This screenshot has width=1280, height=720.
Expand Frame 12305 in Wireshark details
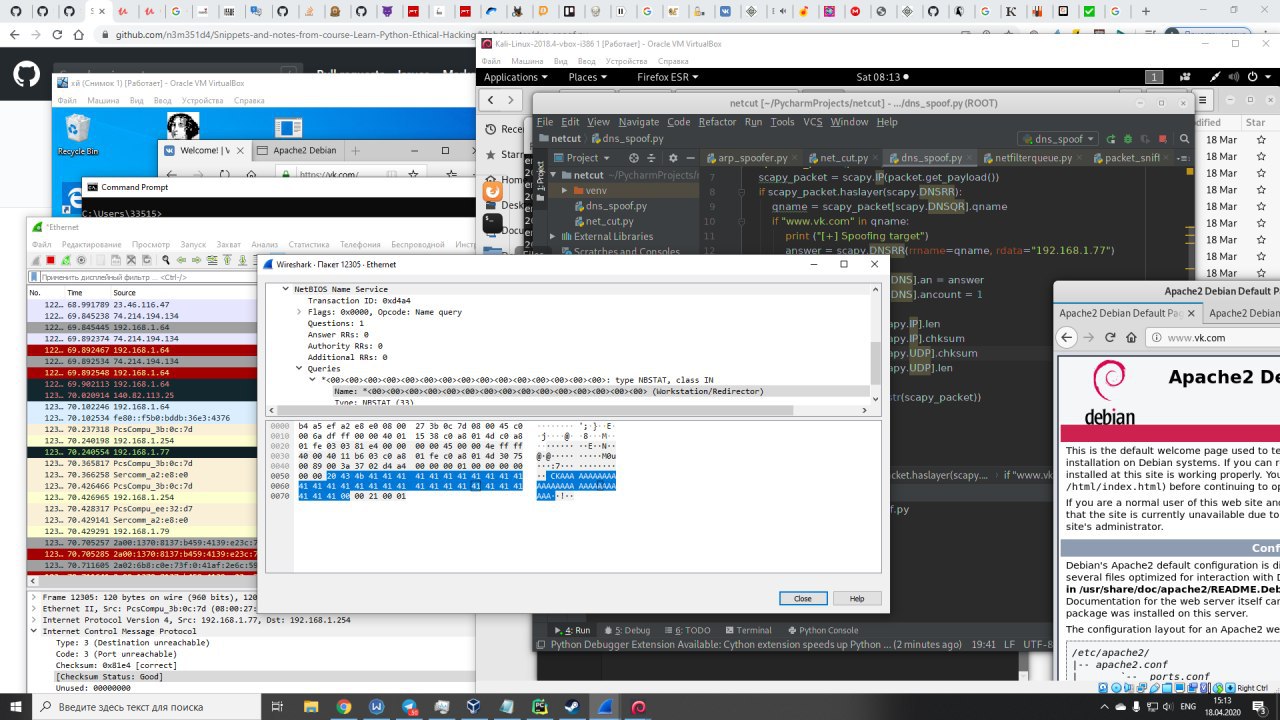tap(36, 597)
